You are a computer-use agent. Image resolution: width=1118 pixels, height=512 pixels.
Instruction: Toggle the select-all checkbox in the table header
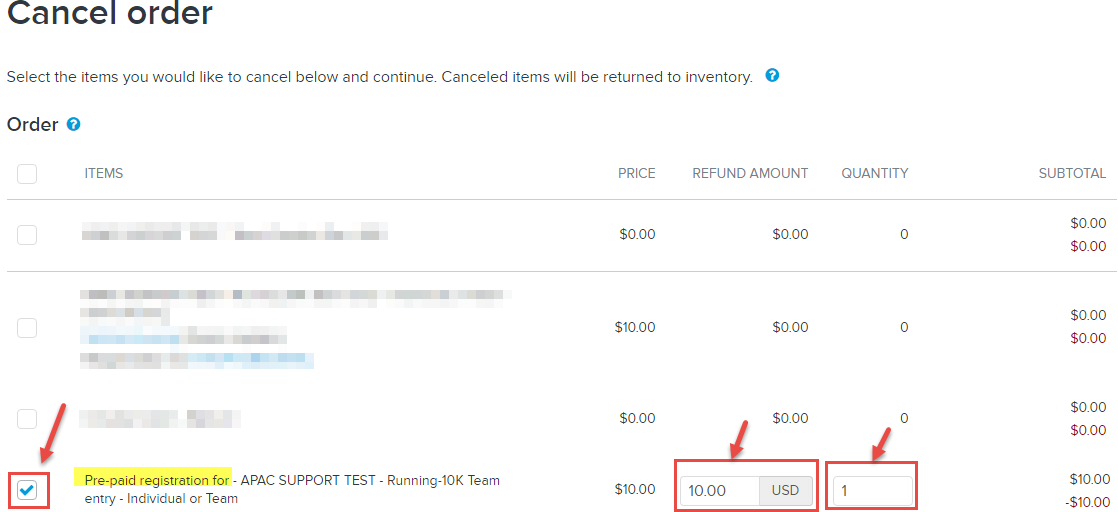coord(27,174)
